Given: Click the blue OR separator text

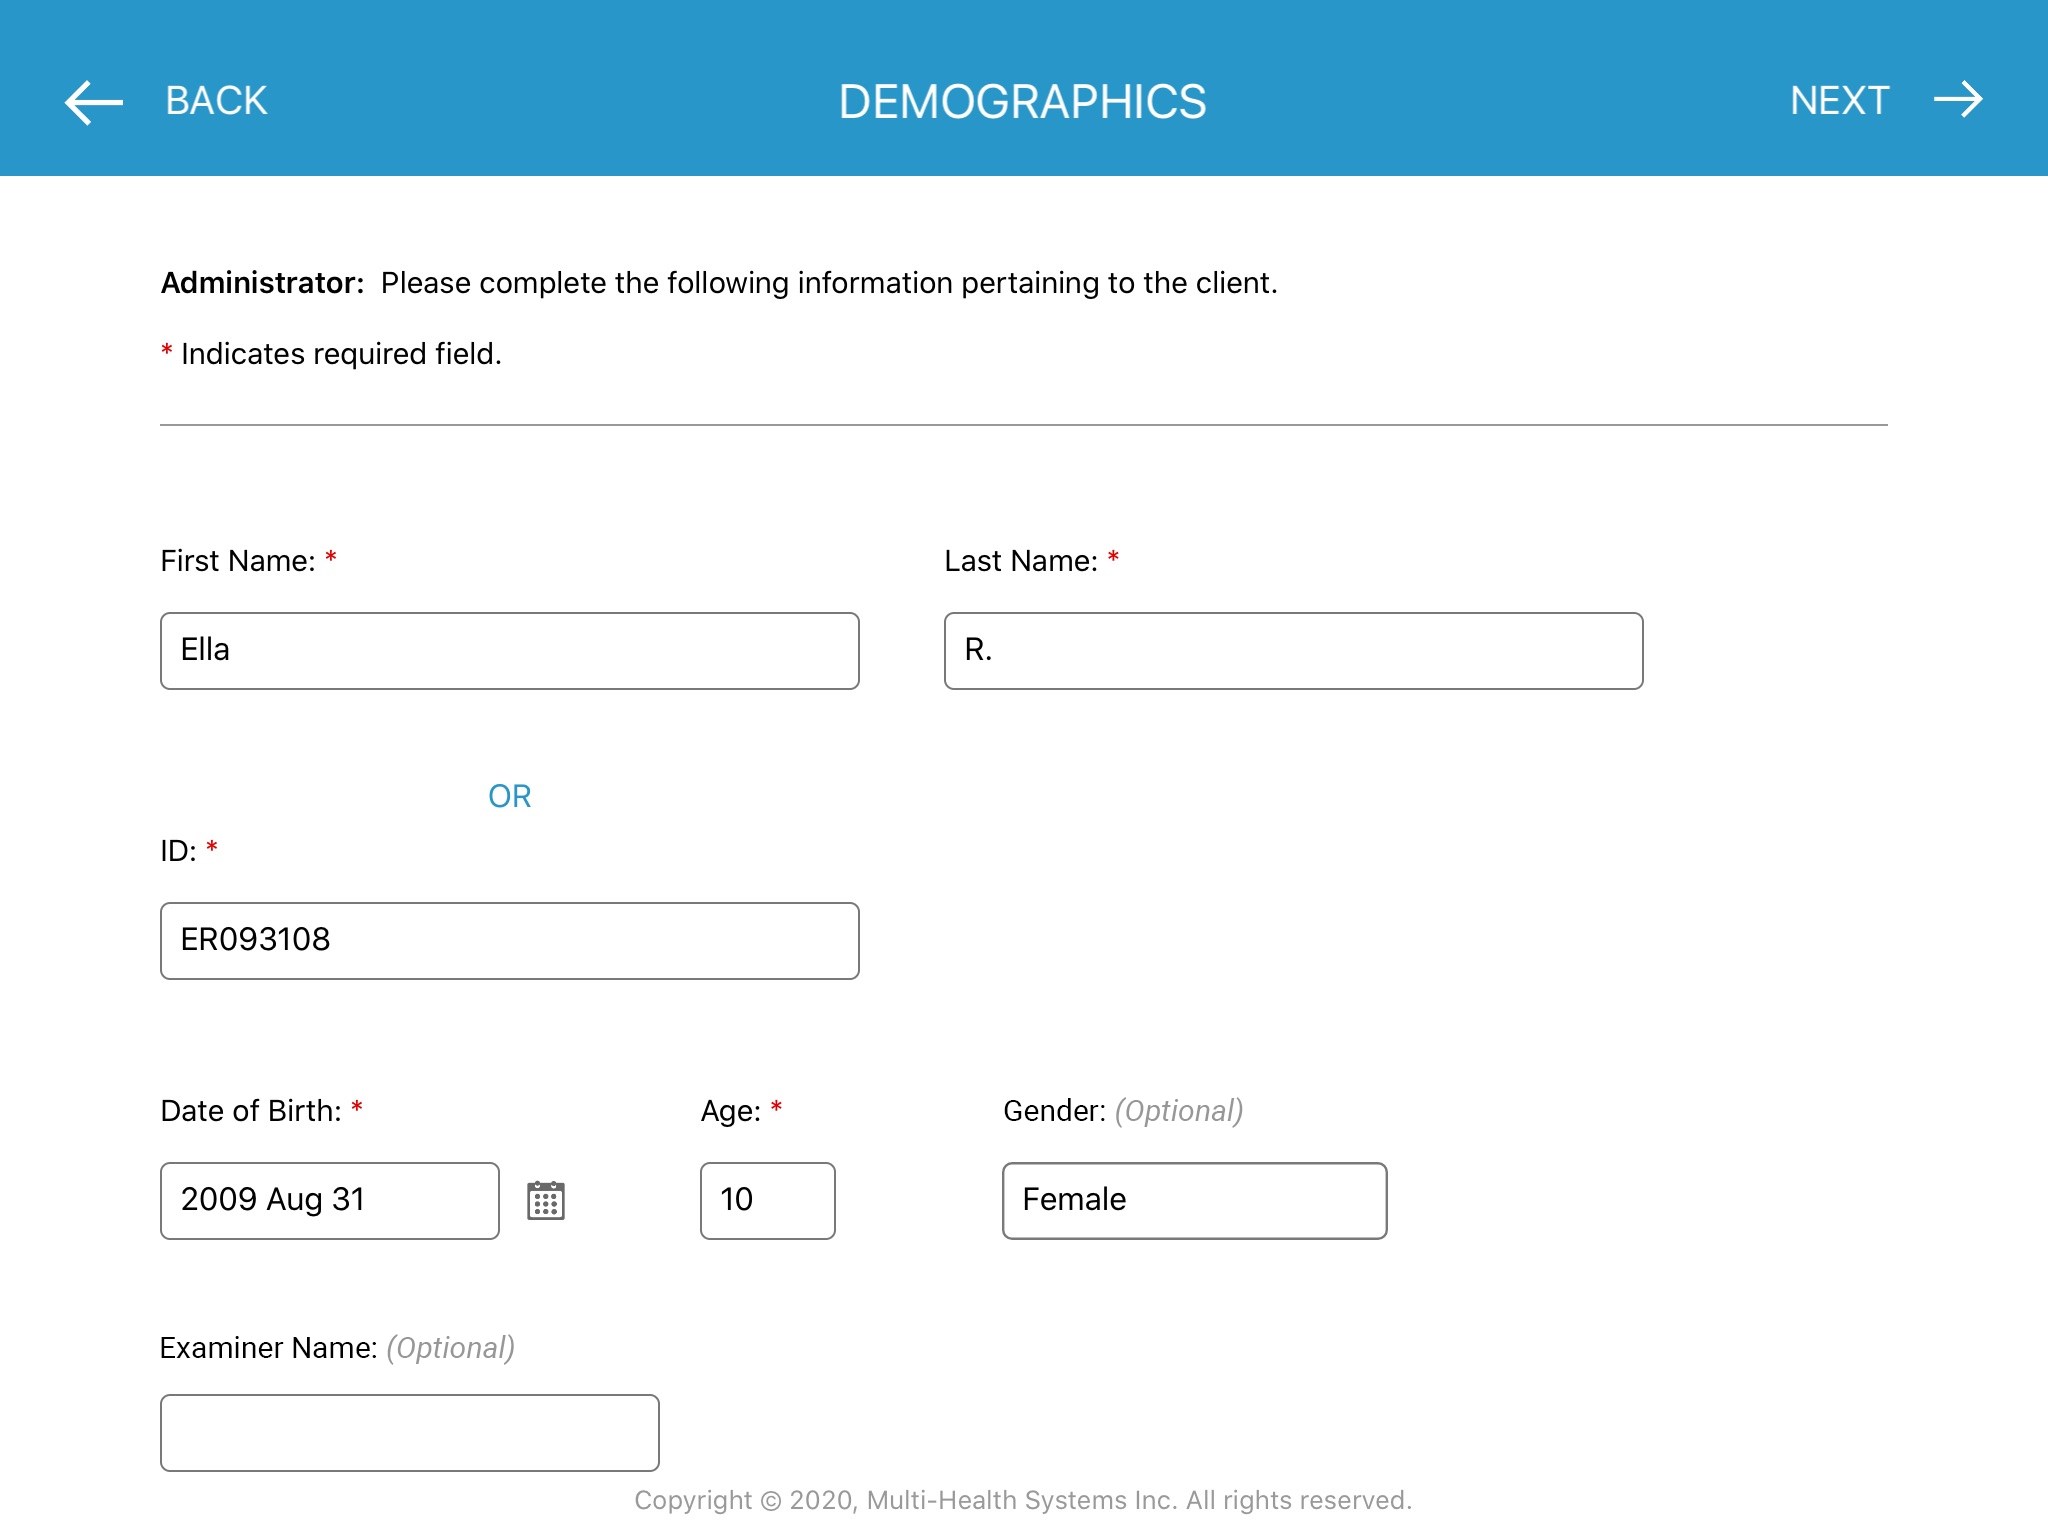Looking at the screenshot, I should pyautogui.click(x=509, y=796).
